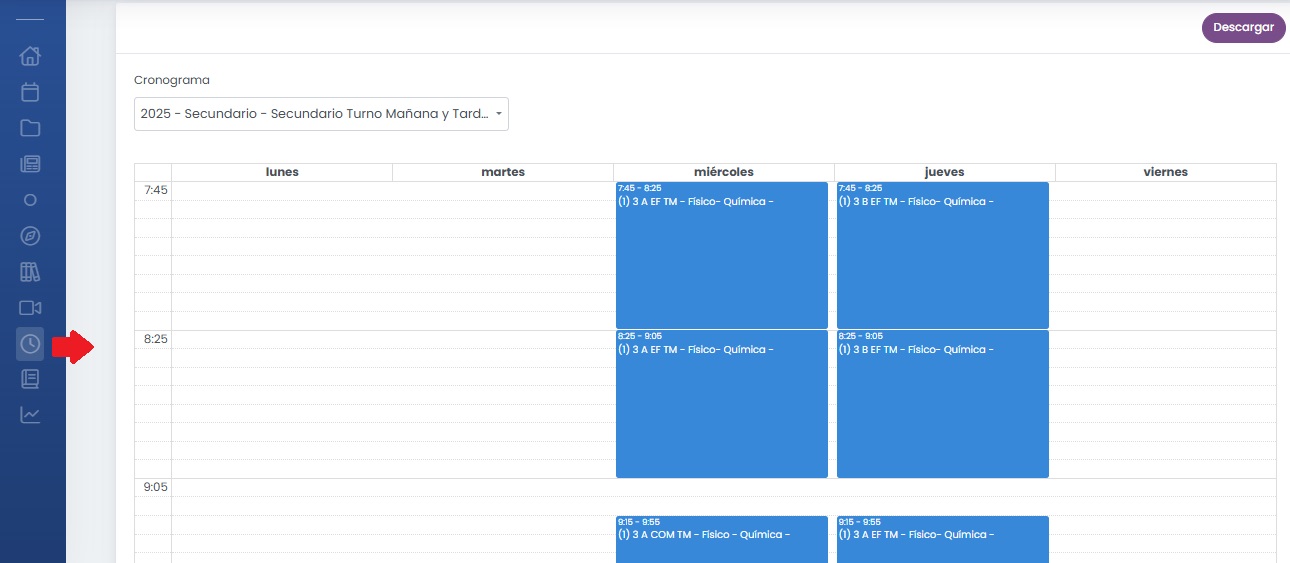Select the viernes column header
This screenshot has width=1290, height=563.
(1166, 172)
